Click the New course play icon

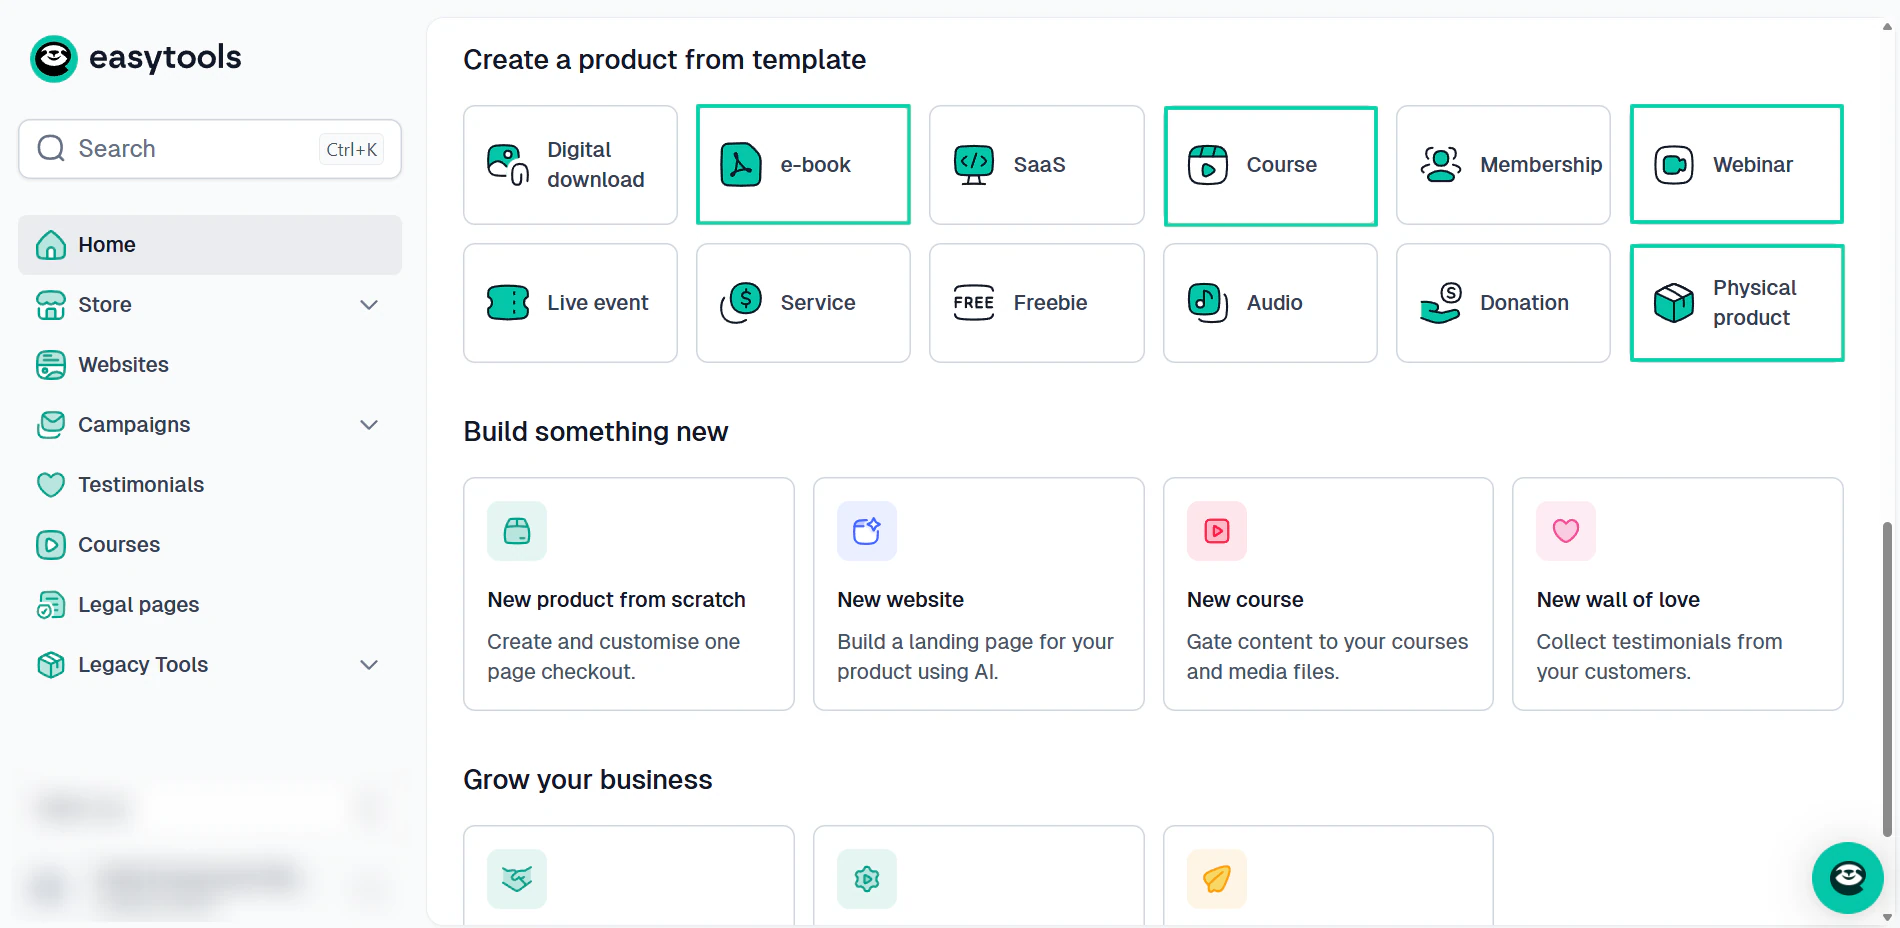tap(1217, 531)
